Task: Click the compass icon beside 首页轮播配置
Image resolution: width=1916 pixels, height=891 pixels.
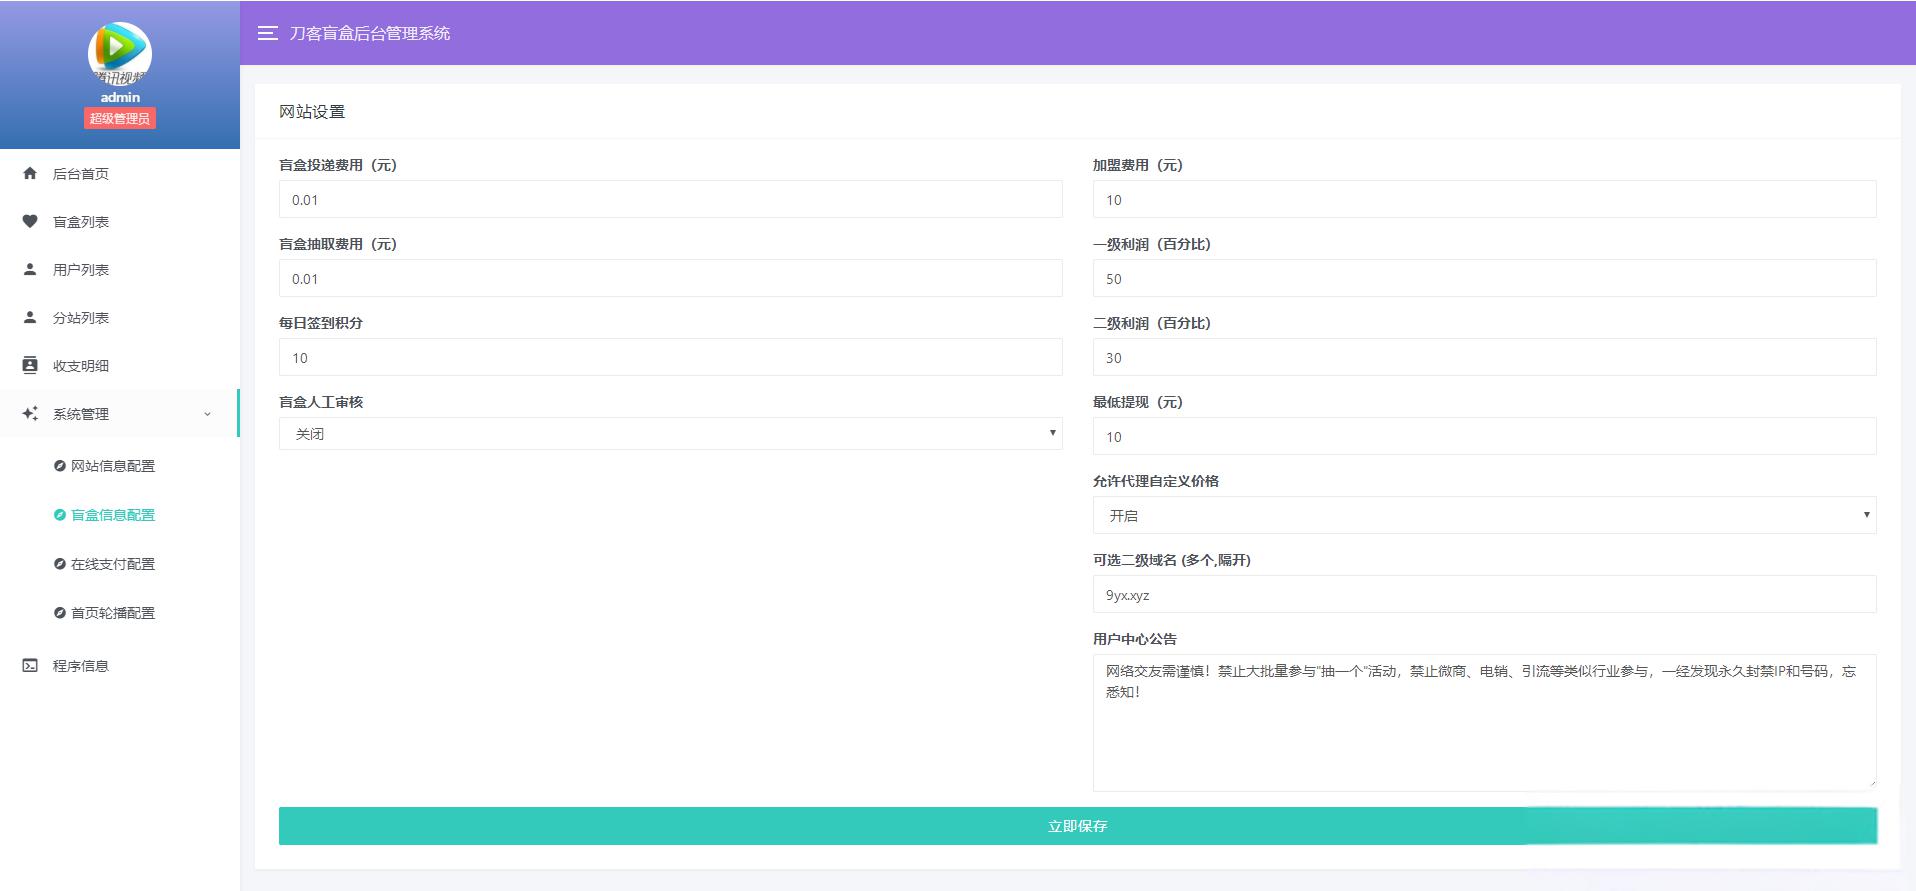Action: 60,613
